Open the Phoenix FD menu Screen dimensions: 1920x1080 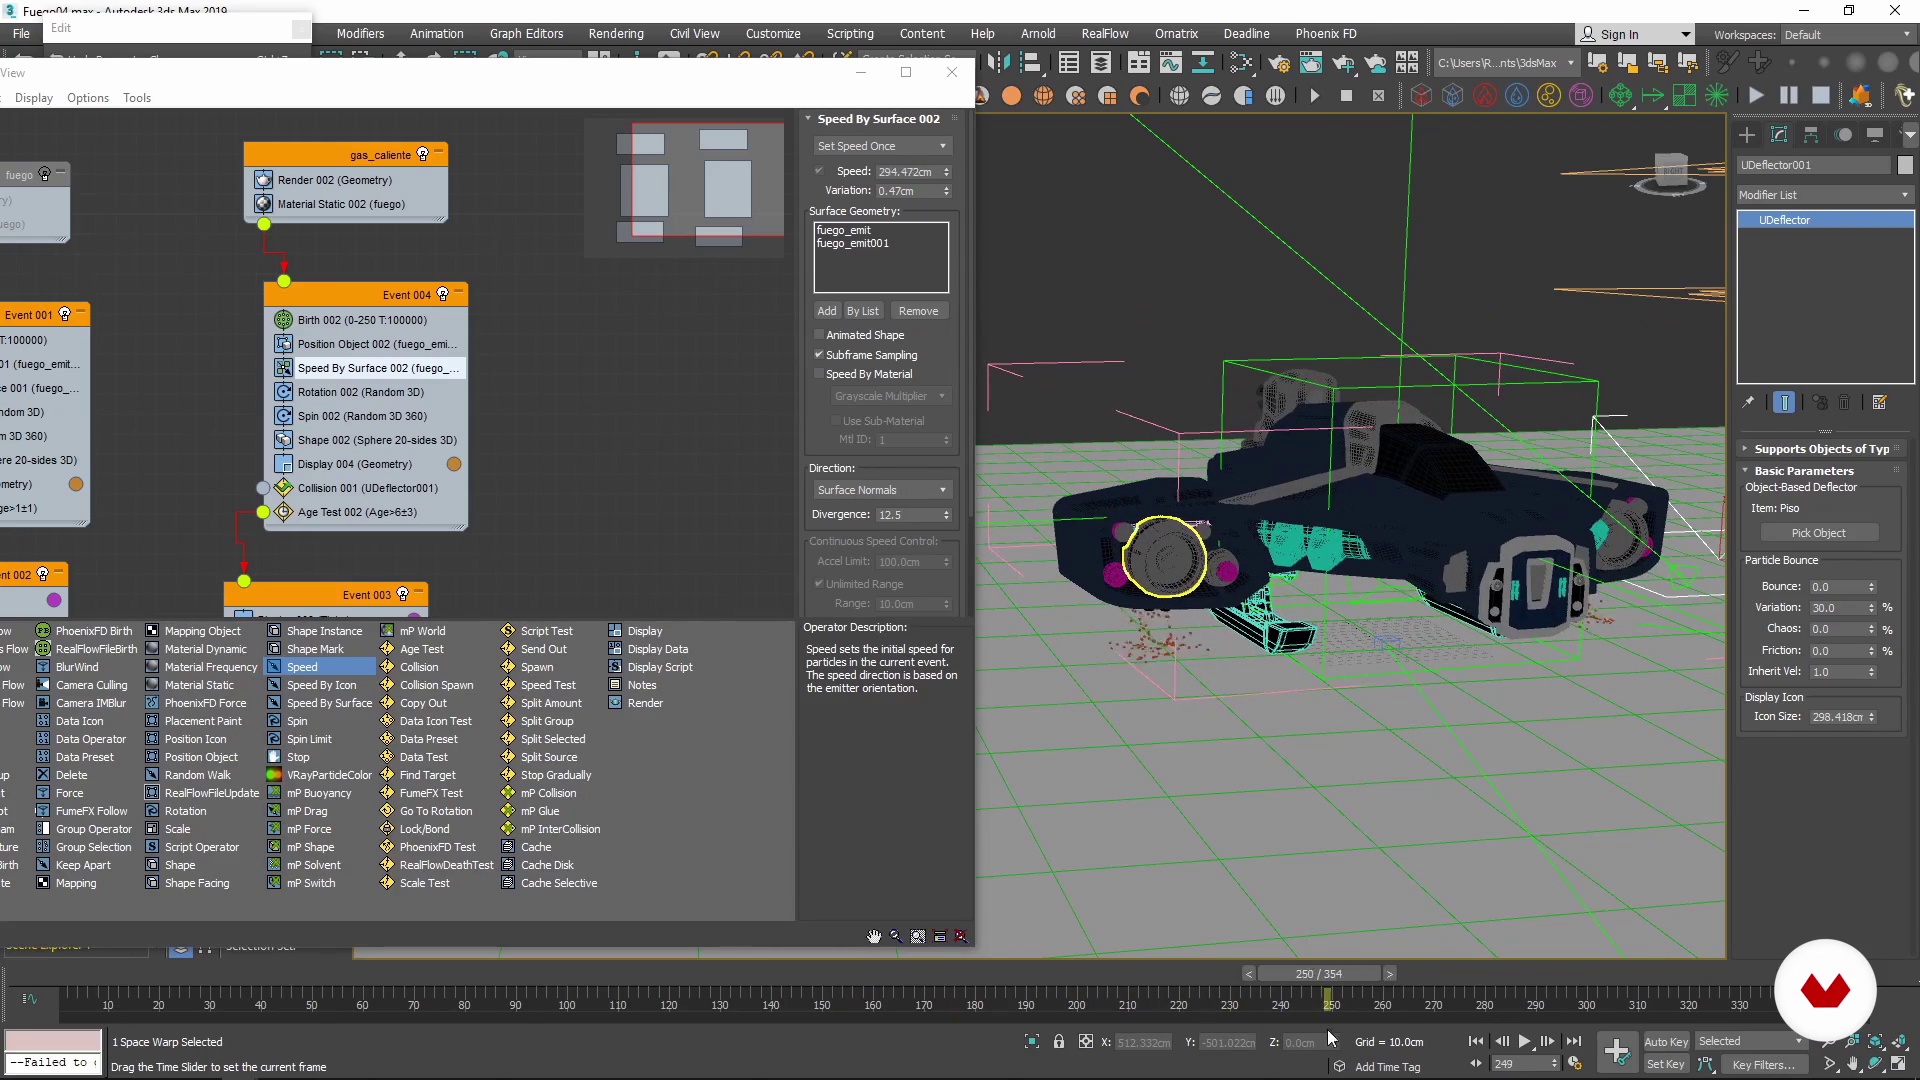pyautogui.click(x=1326, y=34)
